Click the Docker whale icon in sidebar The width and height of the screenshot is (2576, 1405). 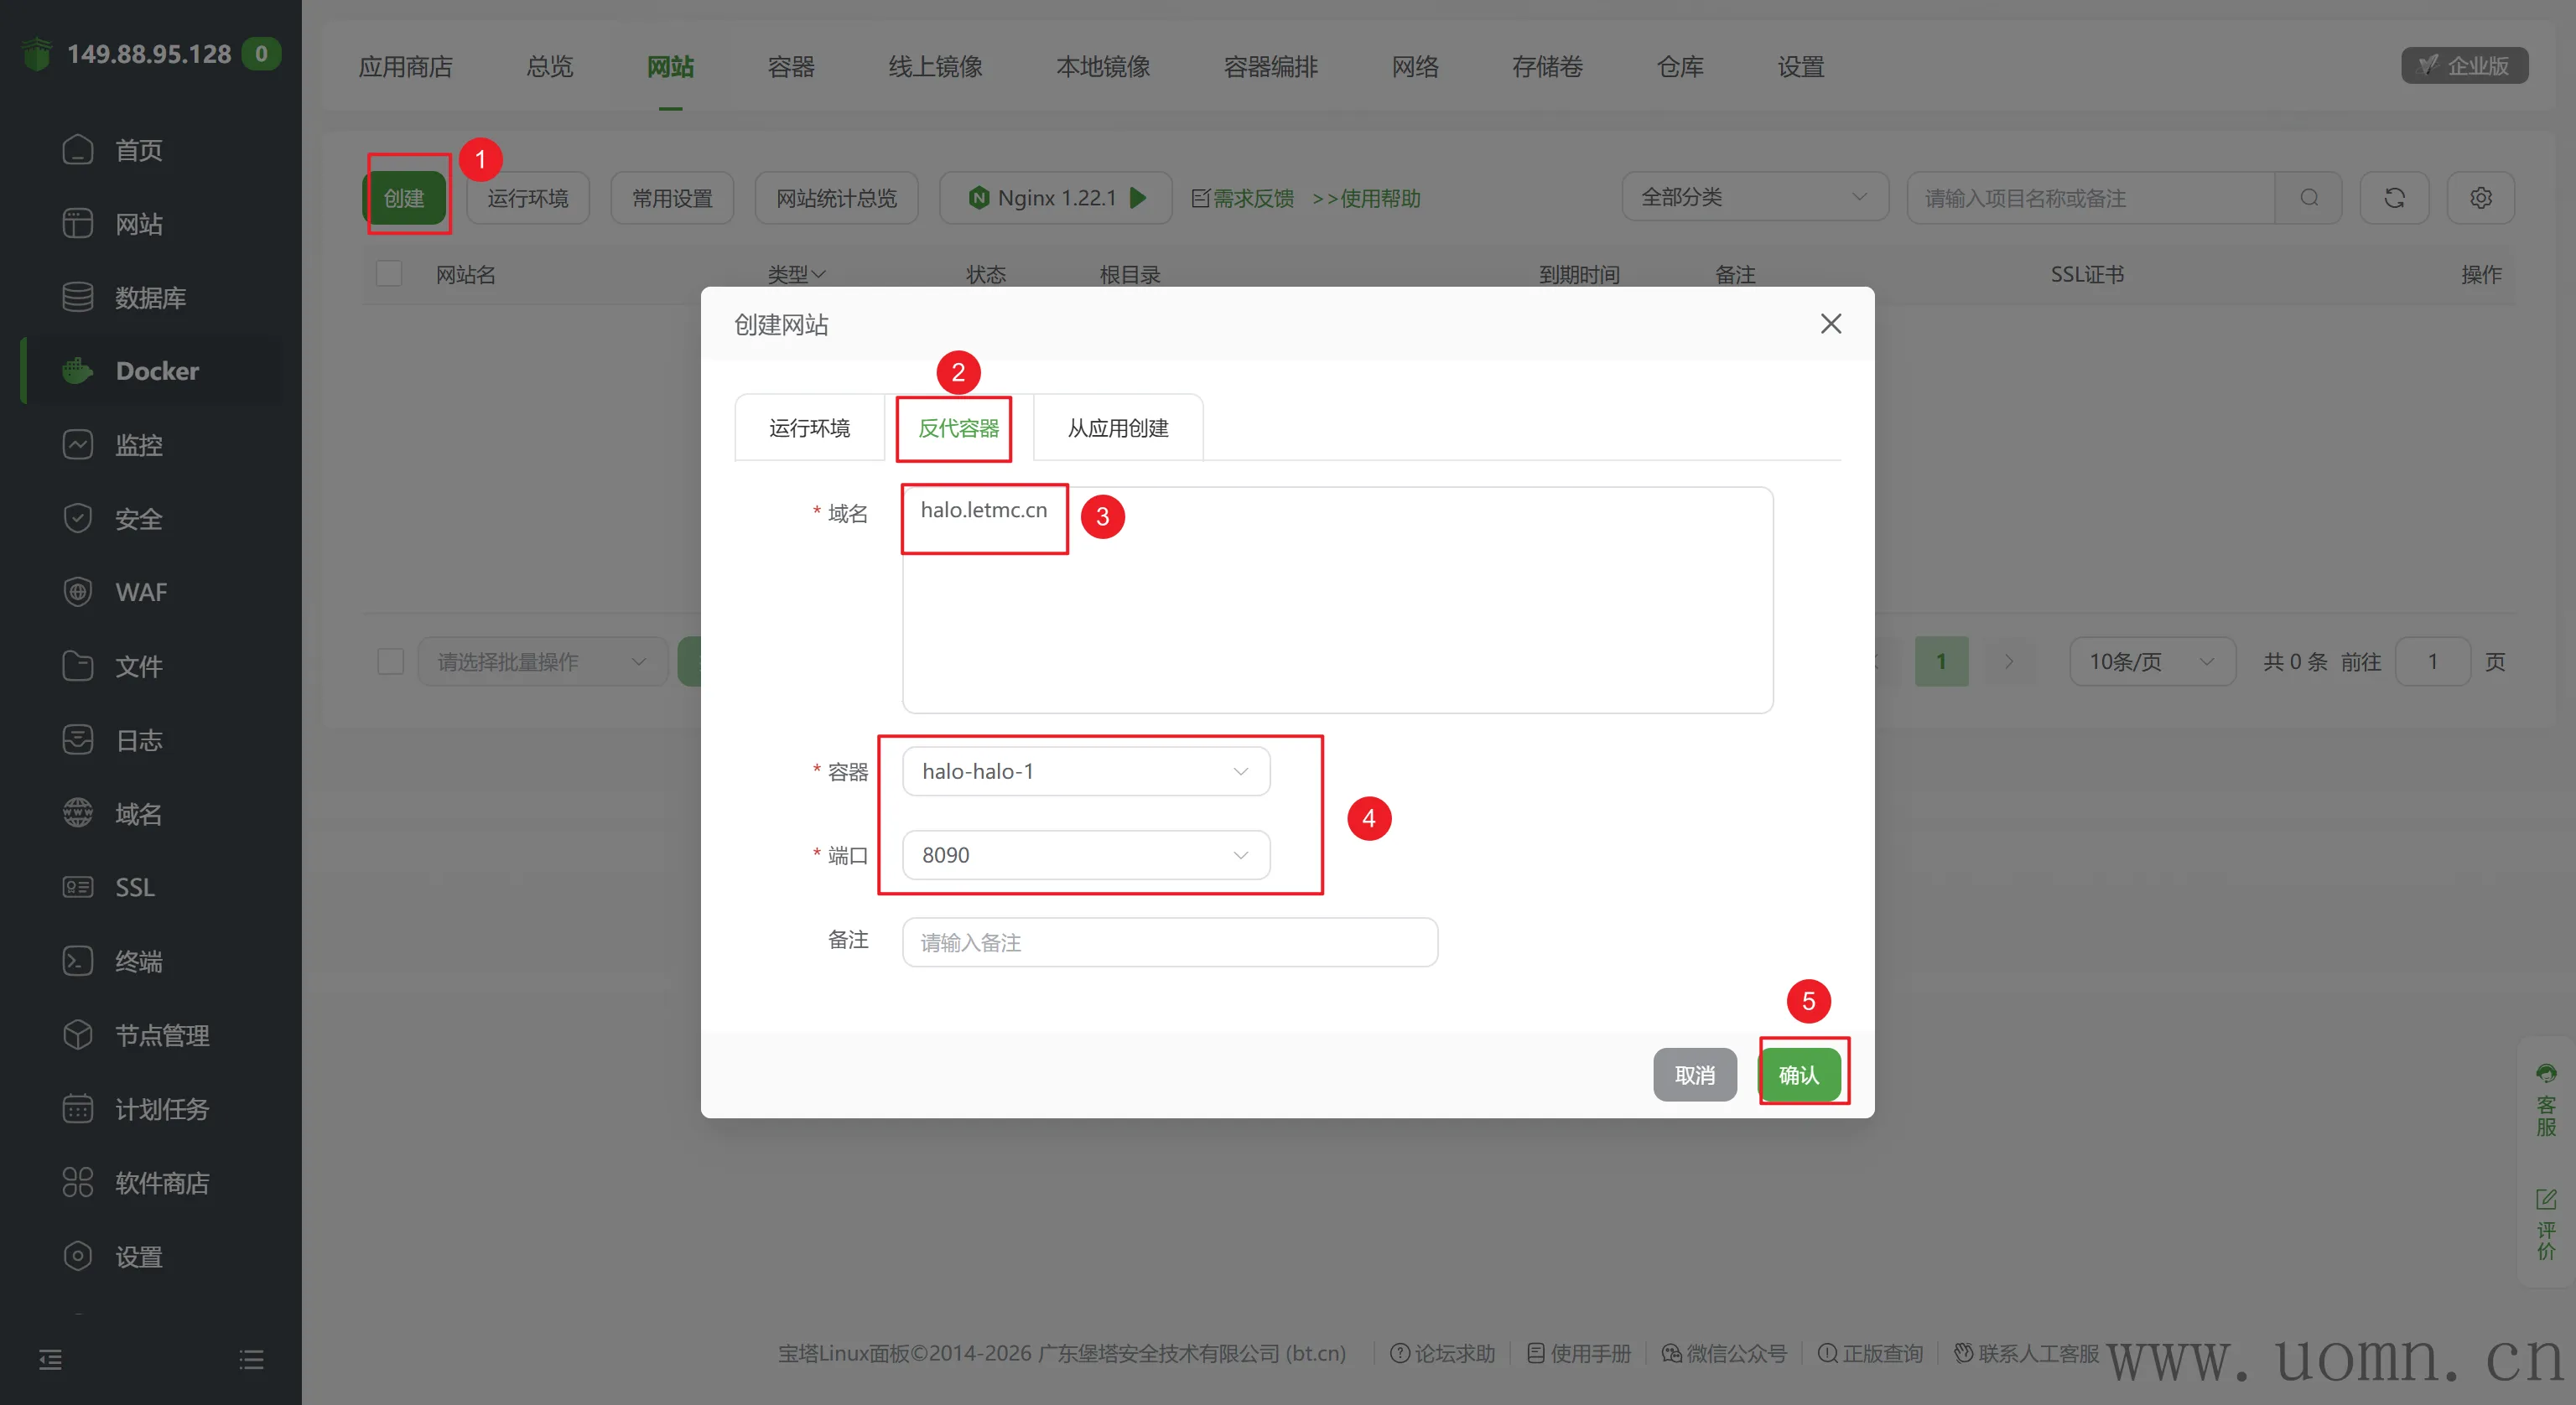(x=77, y=371)
